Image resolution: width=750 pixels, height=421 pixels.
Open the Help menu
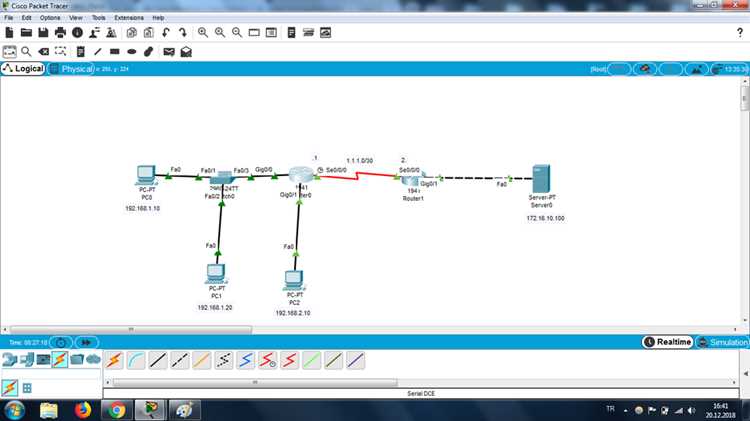(158, 18)
